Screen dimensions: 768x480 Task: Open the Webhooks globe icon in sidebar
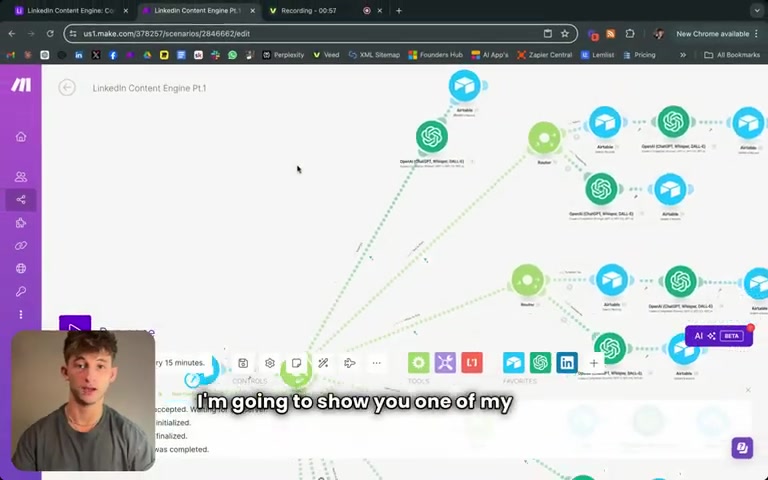tap(21, 268)
